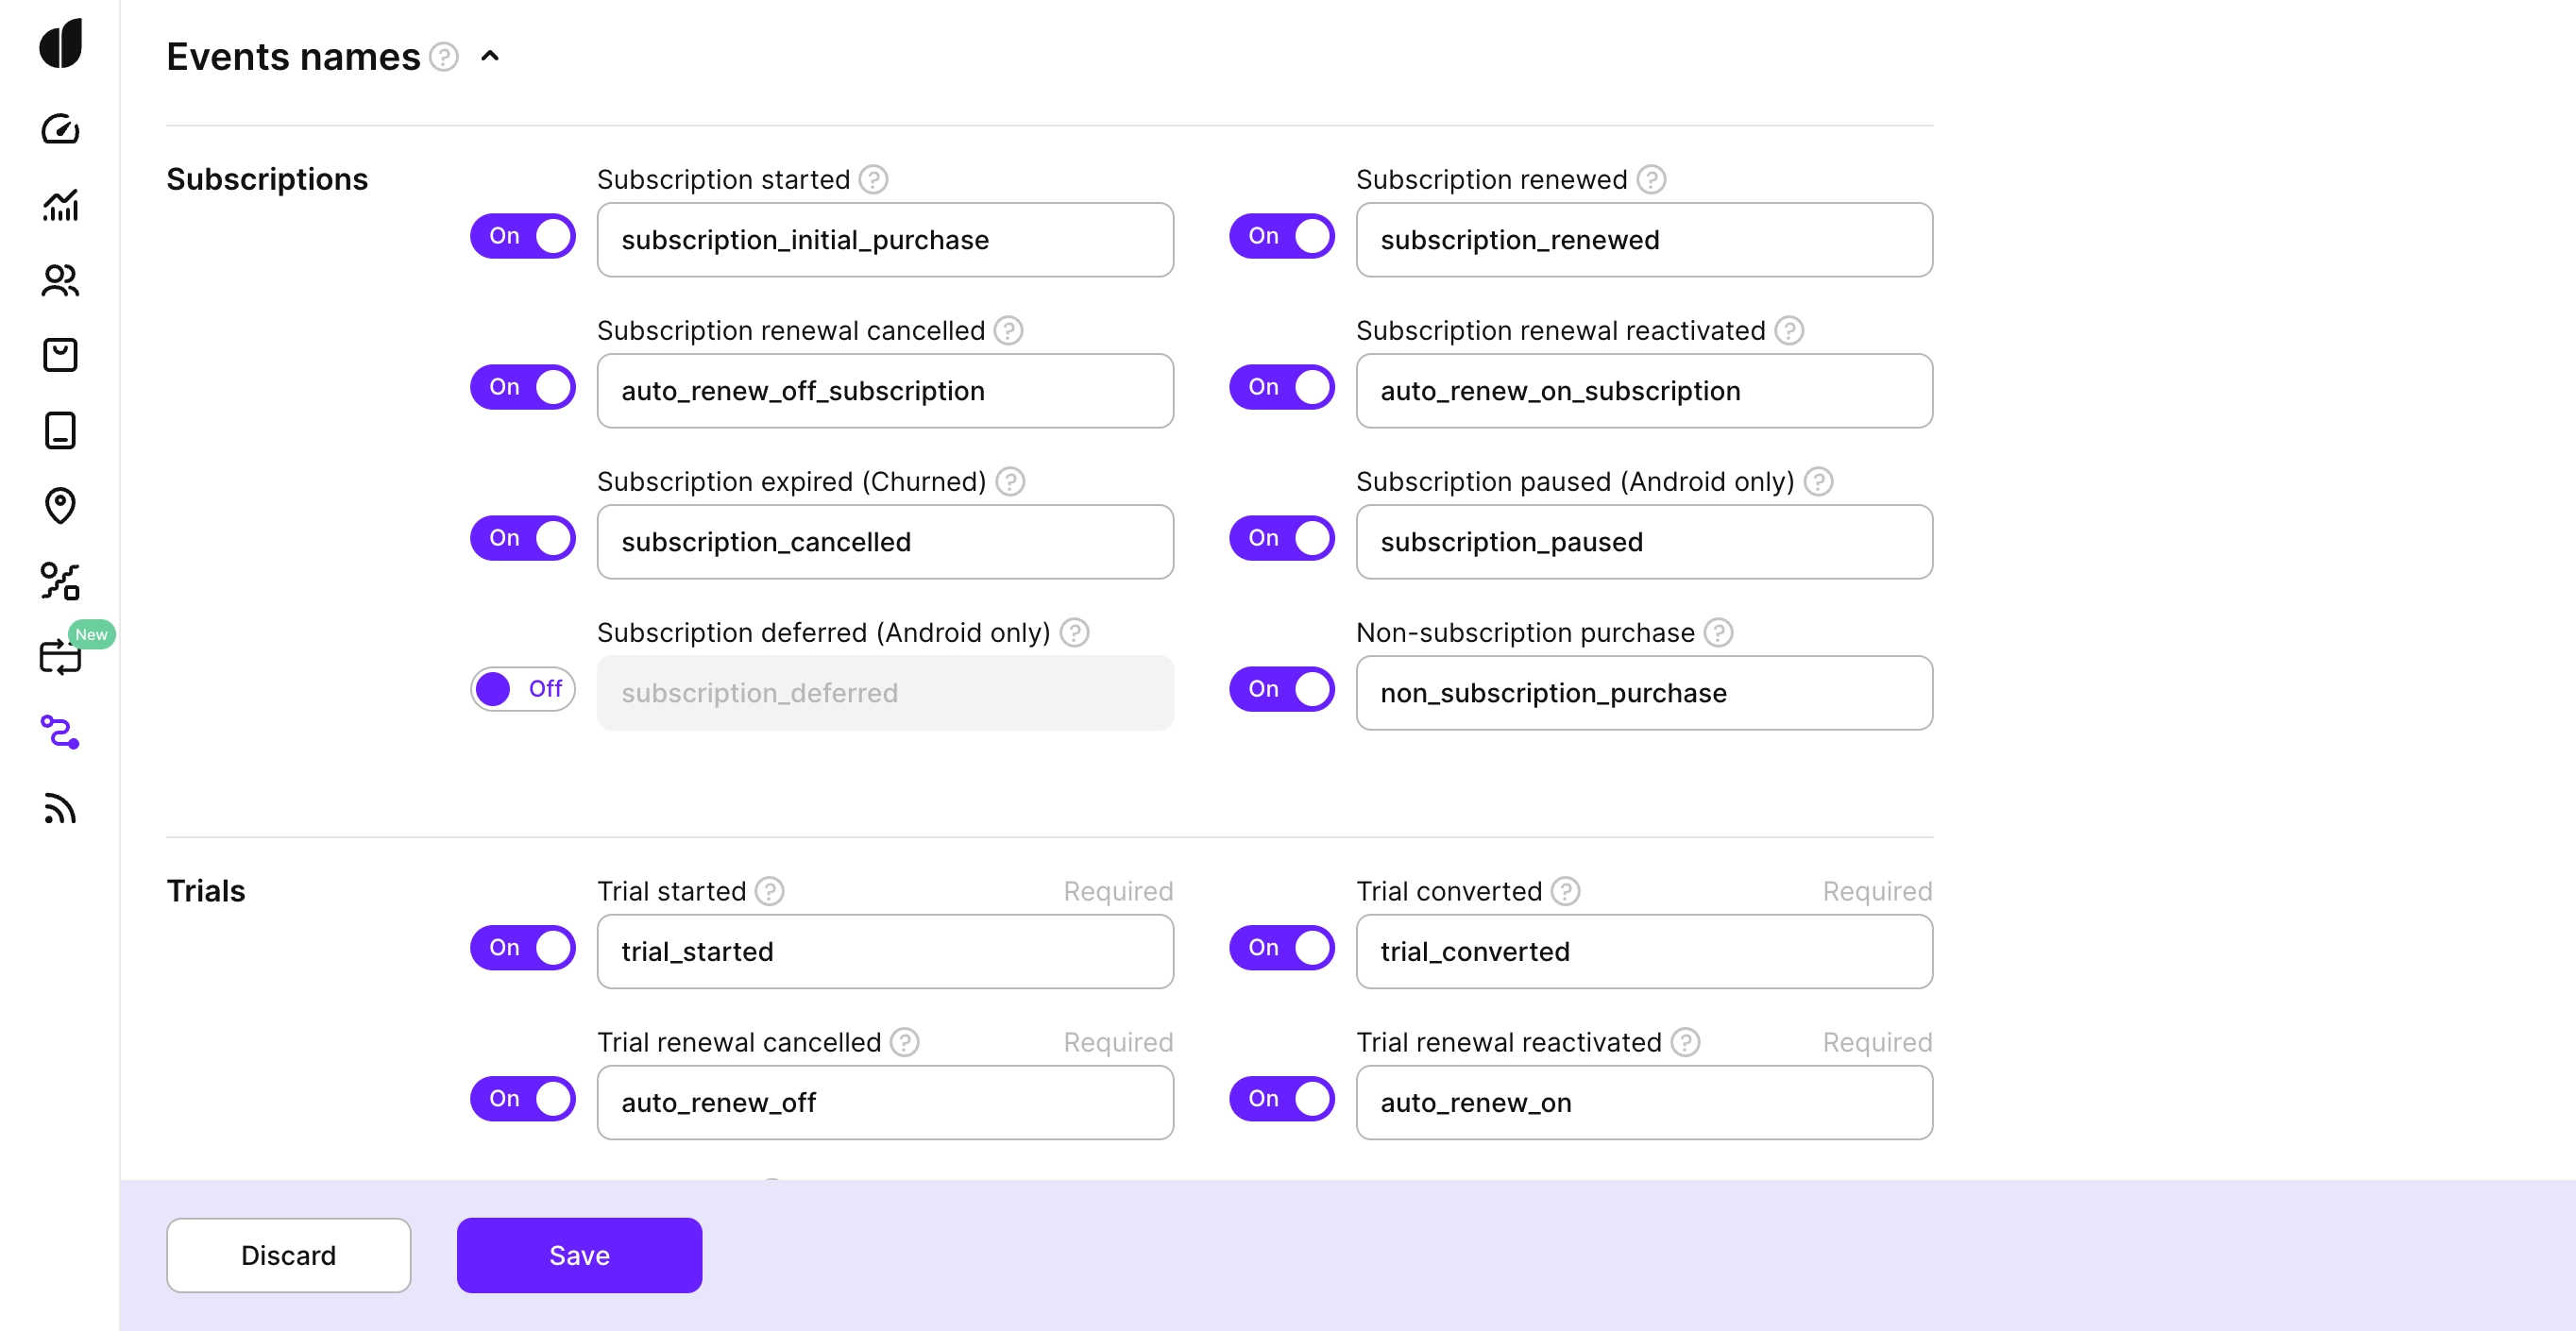This screenshot has height=1331, width=2576.
Task: Open Paywalls via the shopping bag icon
Action: [x=60, y=354]
